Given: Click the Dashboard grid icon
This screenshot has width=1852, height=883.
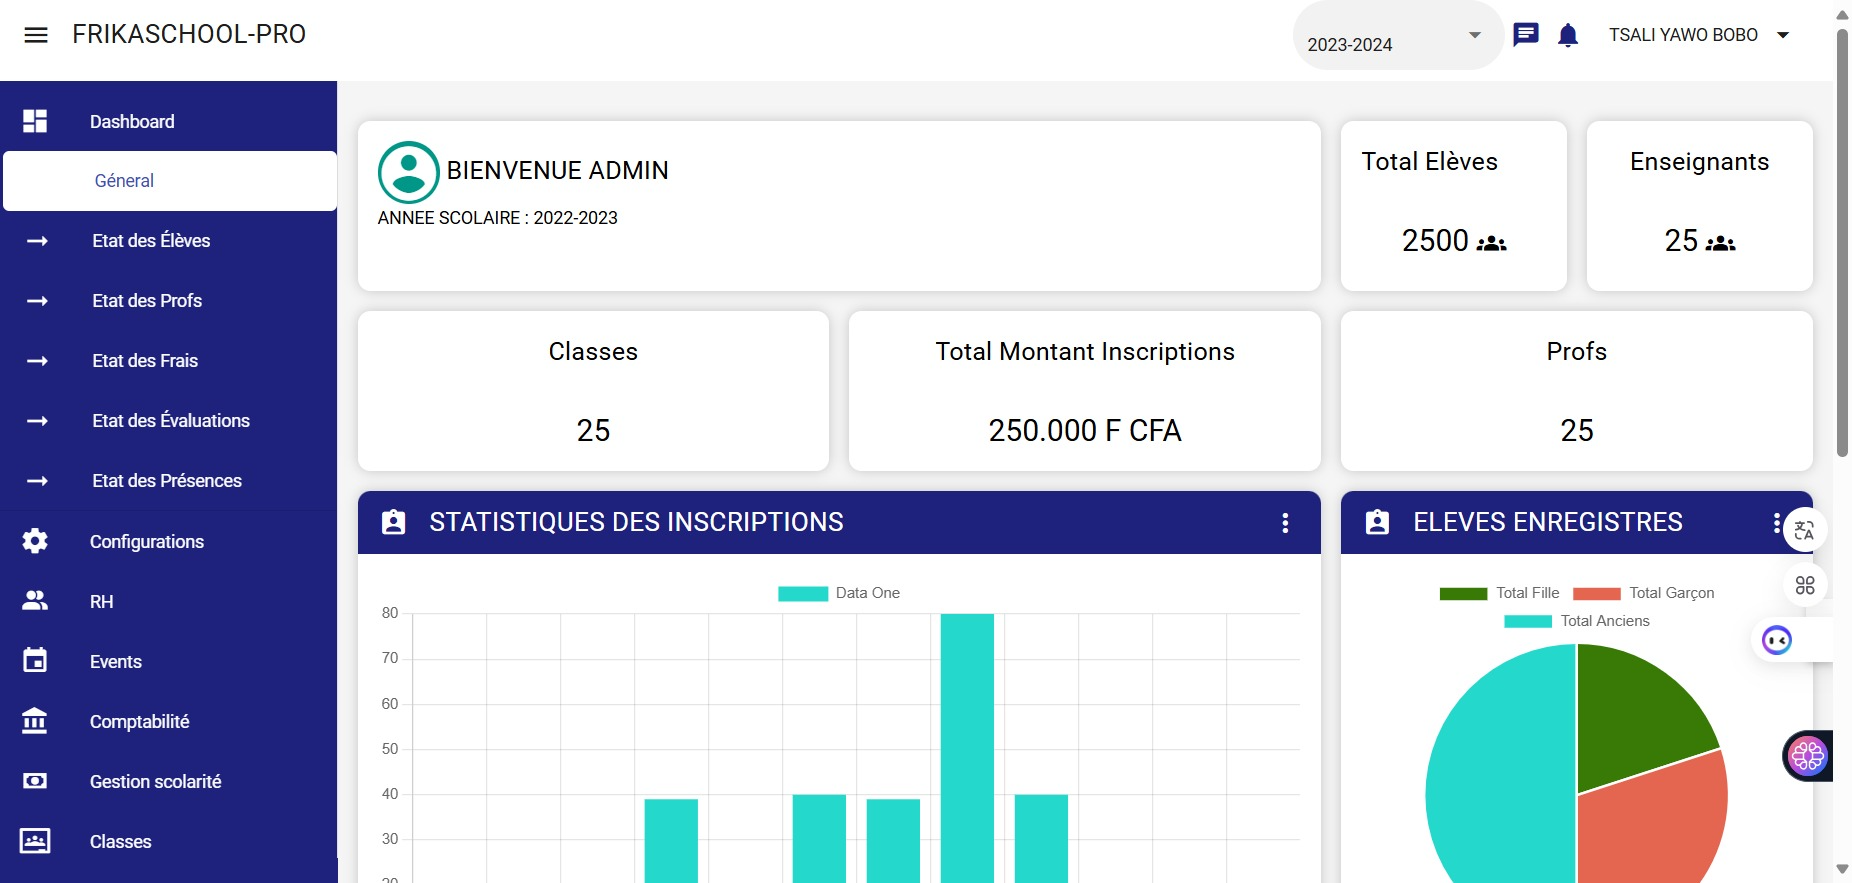Looking at the screenshot, I should [35, 121].
